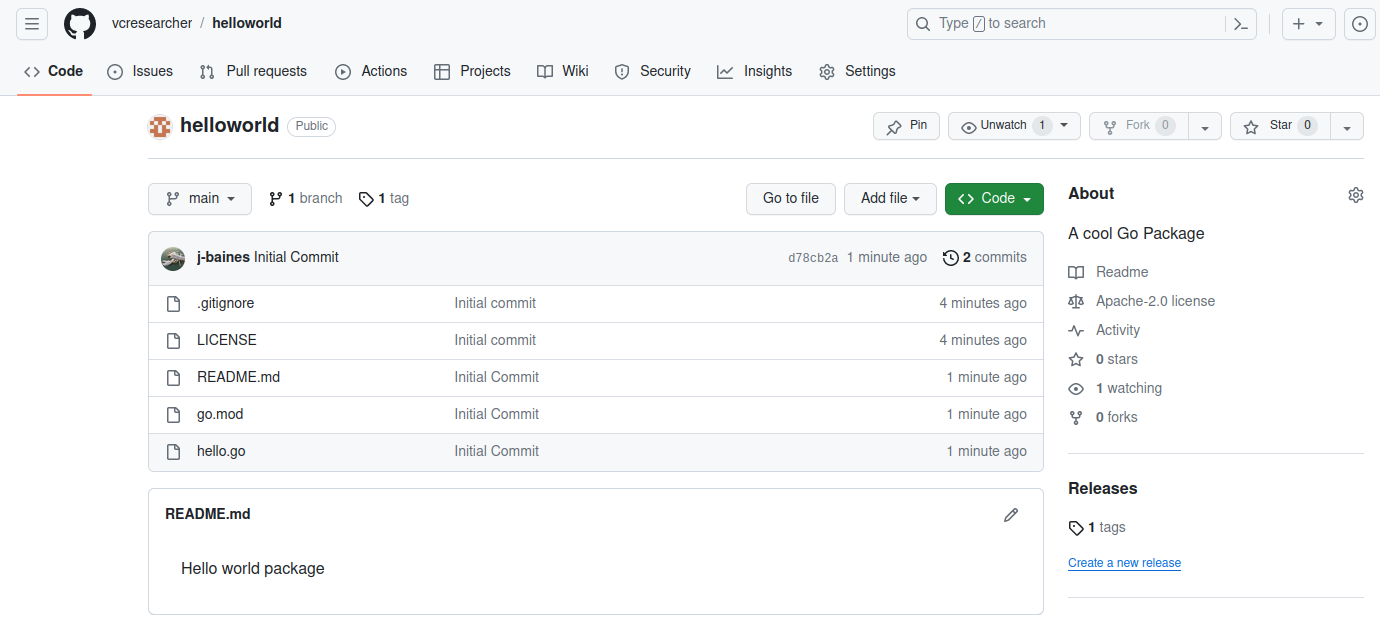Open the global navigation hamburger menu
This screenshot has width=1380, height=619.
coord(31,23)
